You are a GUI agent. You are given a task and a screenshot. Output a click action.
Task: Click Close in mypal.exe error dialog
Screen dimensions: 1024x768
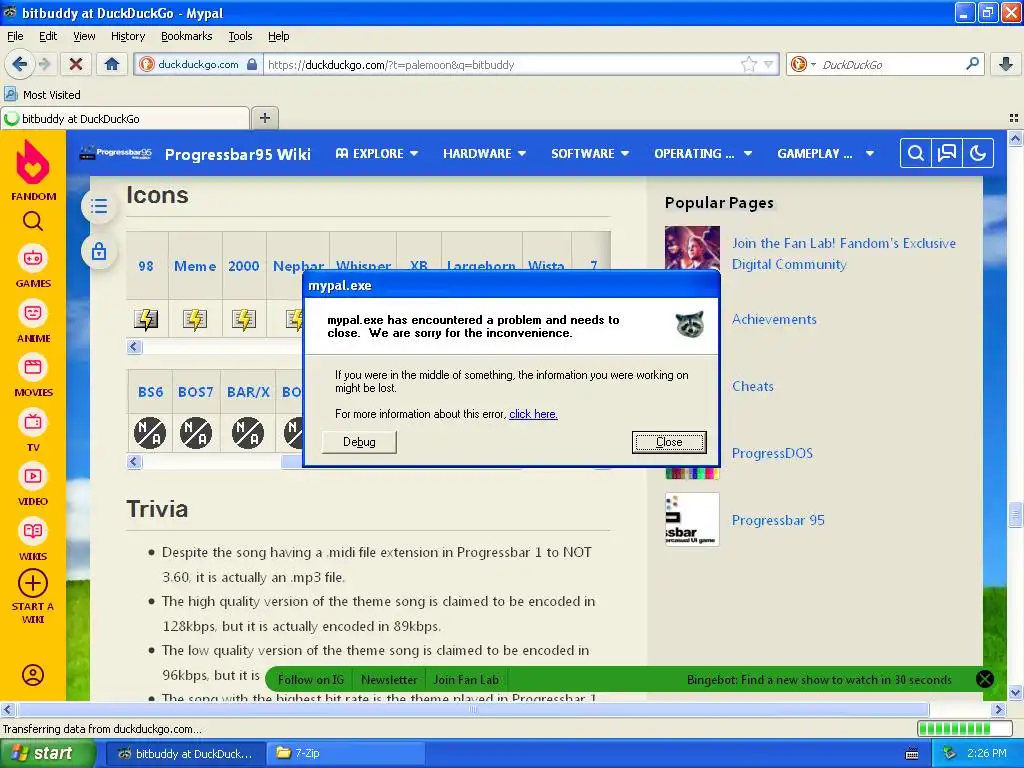tap(669, 442)
